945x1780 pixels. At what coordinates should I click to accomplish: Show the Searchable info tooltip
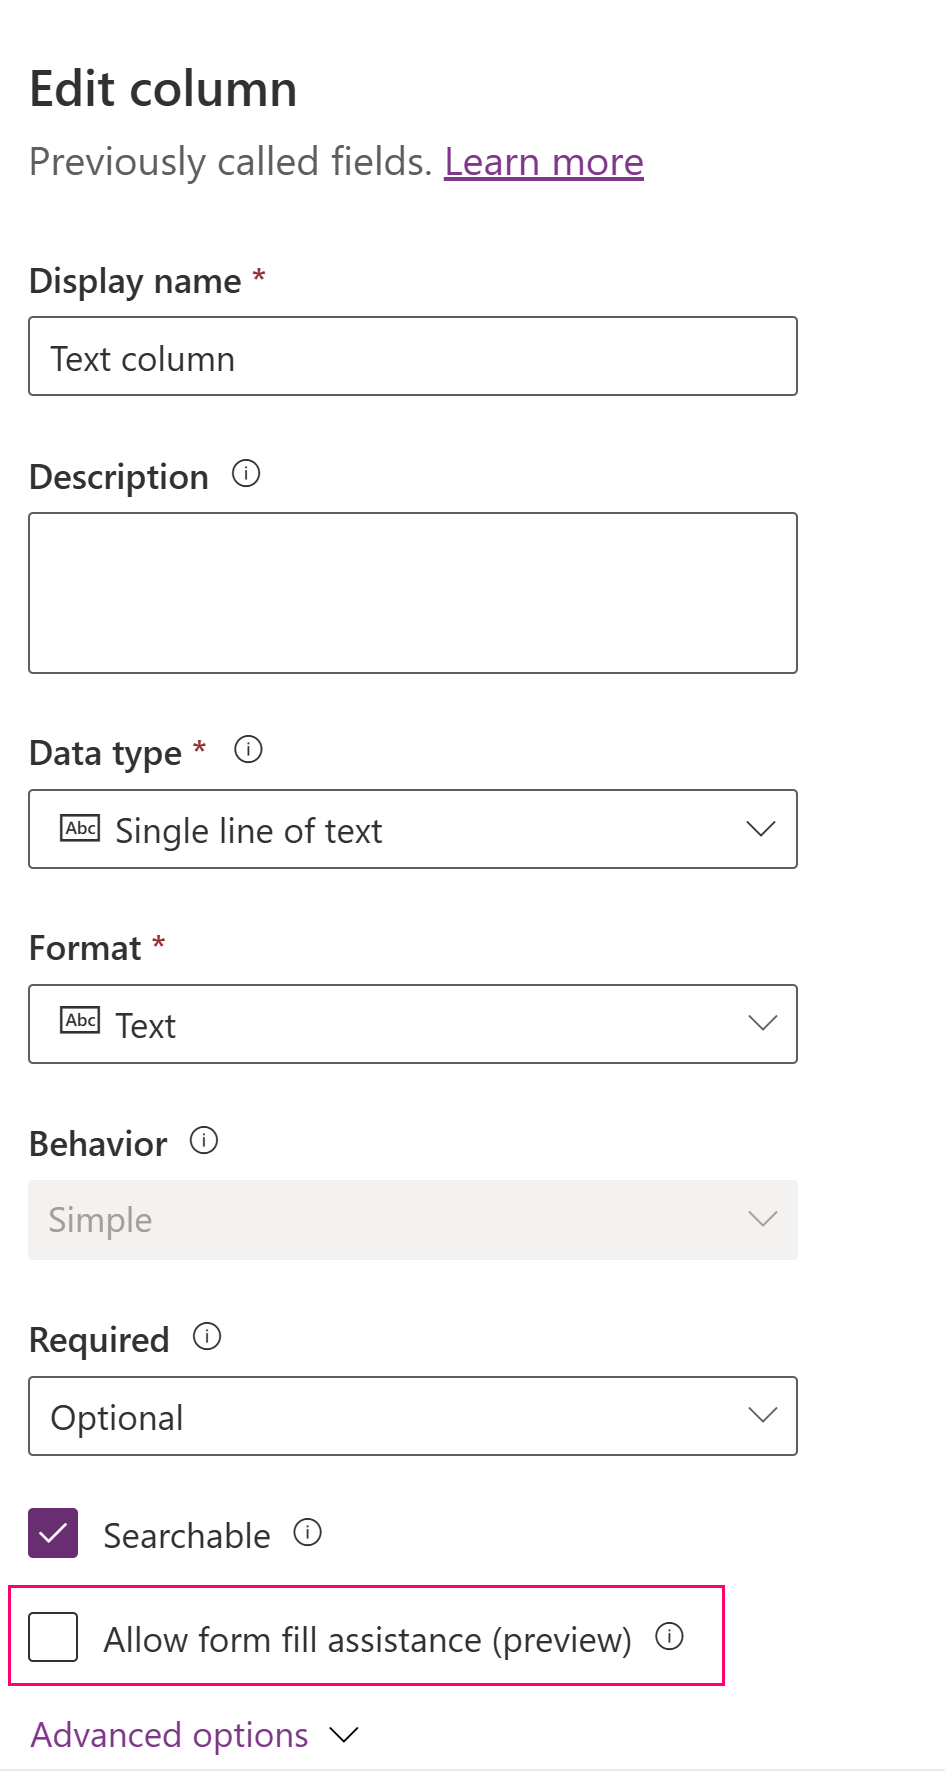pos(309,1533)
